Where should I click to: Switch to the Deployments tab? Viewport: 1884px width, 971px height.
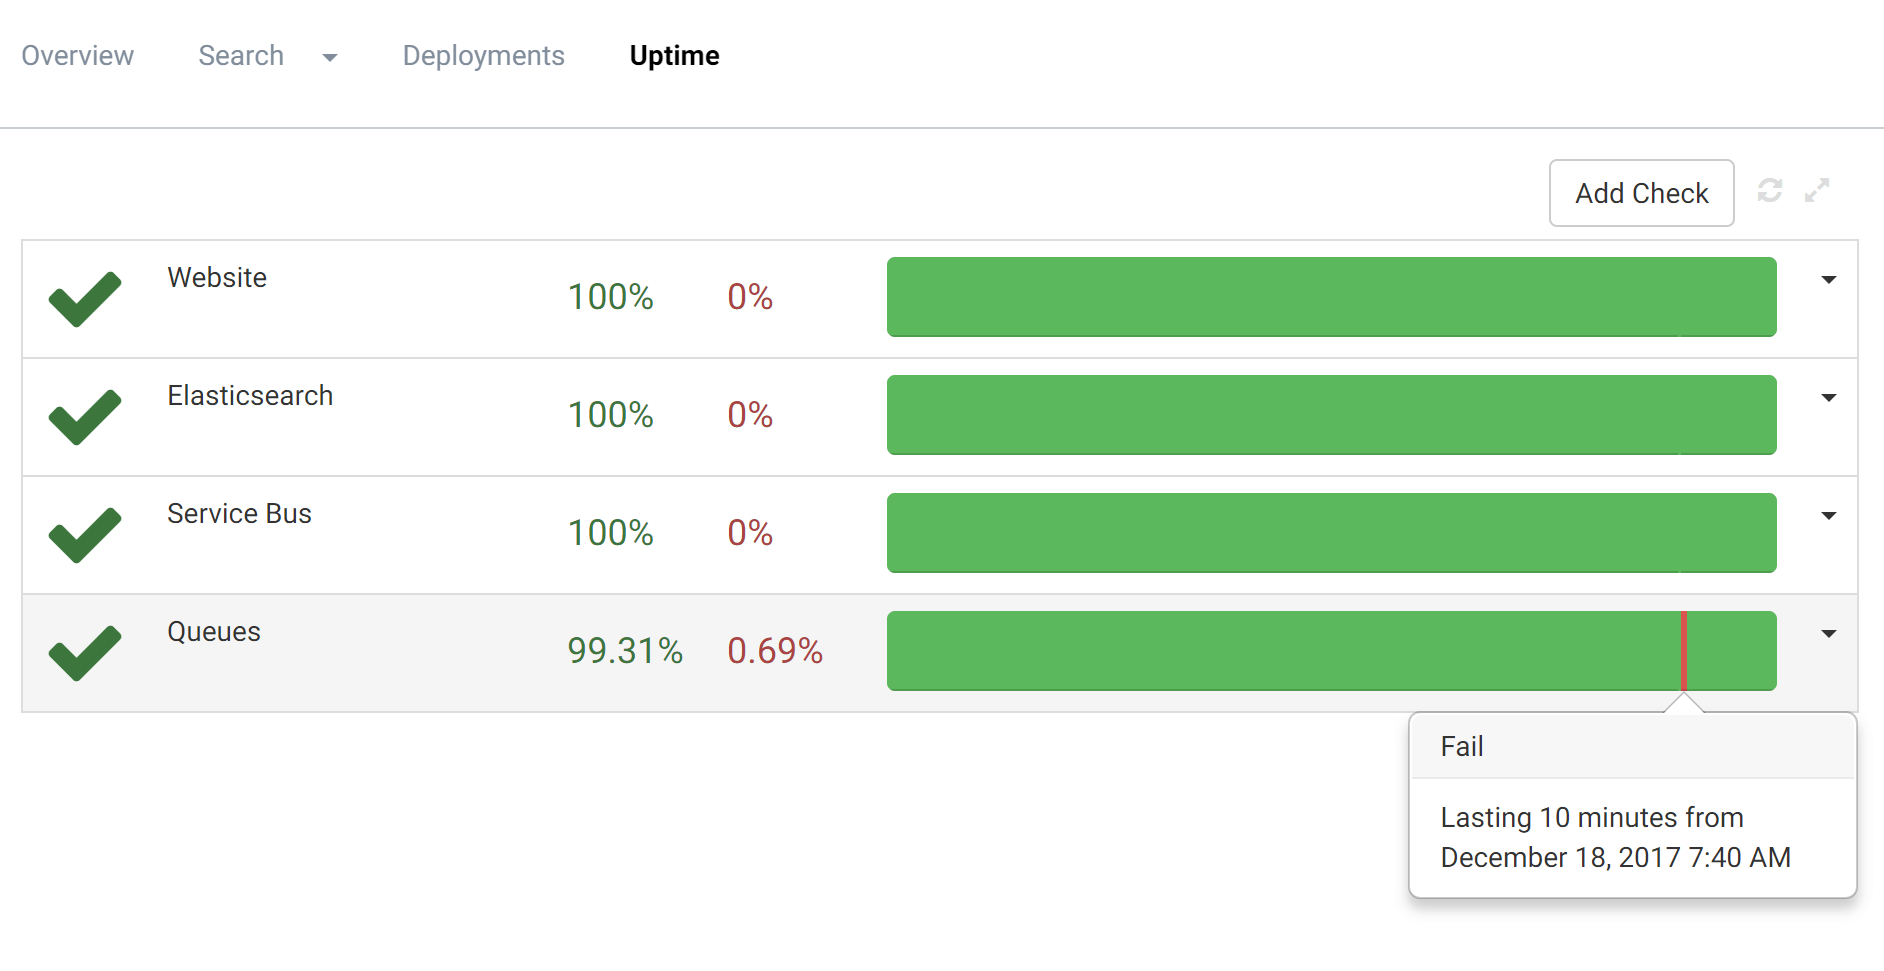pyautogui.click(x=484, y=56)
